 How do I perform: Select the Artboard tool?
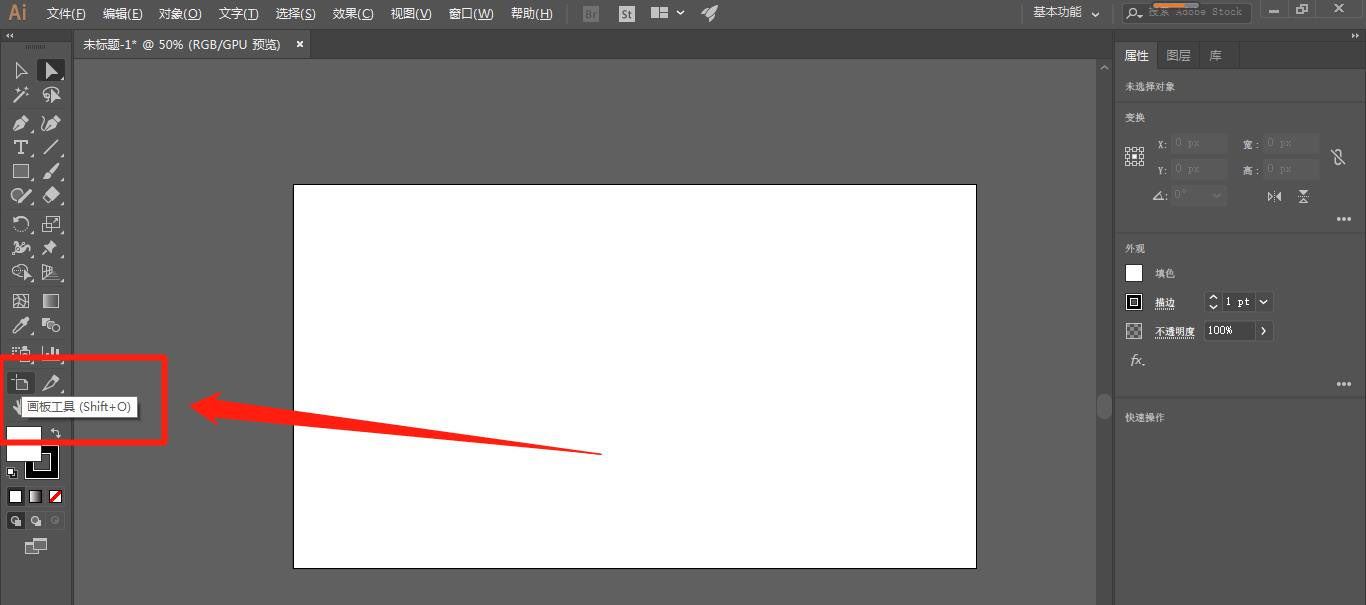[20, 383]
